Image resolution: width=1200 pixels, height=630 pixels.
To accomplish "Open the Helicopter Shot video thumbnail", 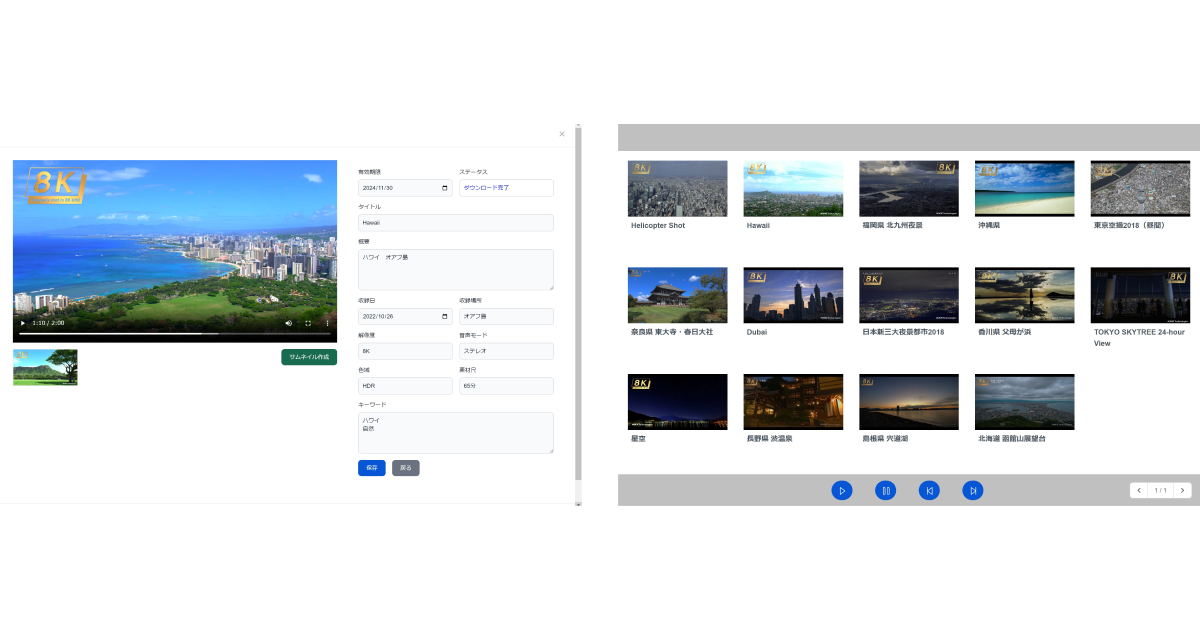I will (x=677, y=189).
